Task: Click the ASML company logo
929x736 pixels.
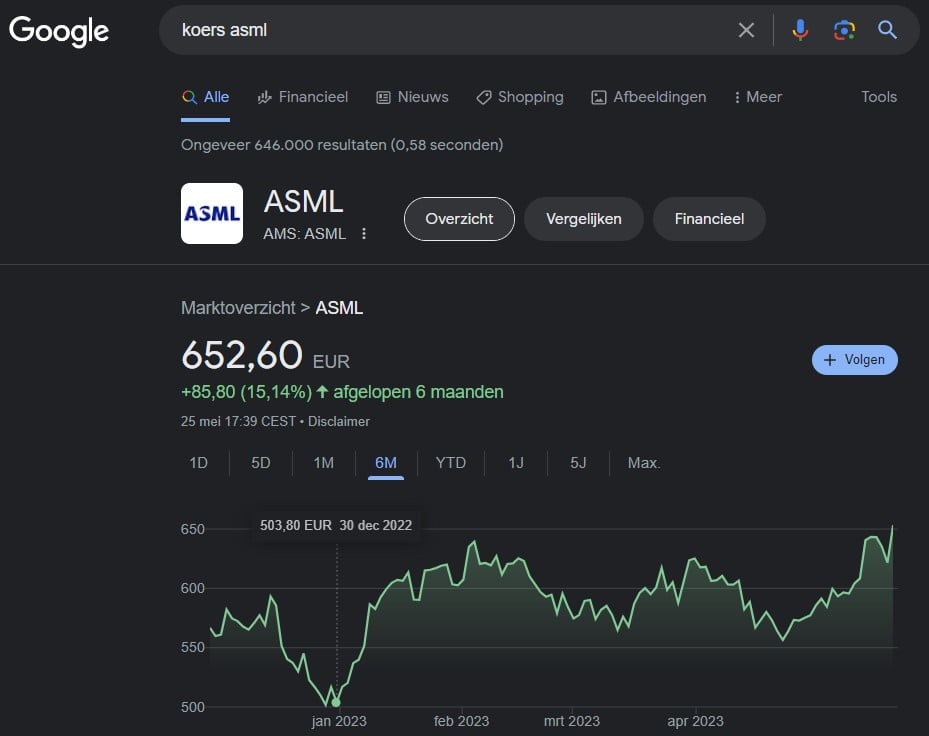Action: [212, 214]
